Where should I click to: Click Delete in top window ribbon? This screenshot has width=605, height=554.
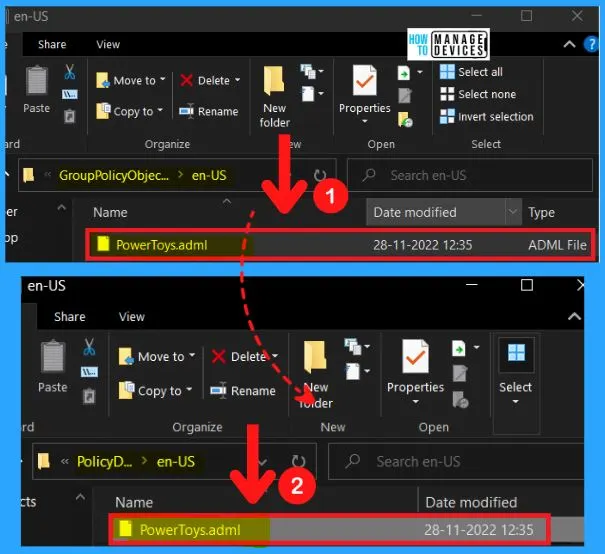210,80
